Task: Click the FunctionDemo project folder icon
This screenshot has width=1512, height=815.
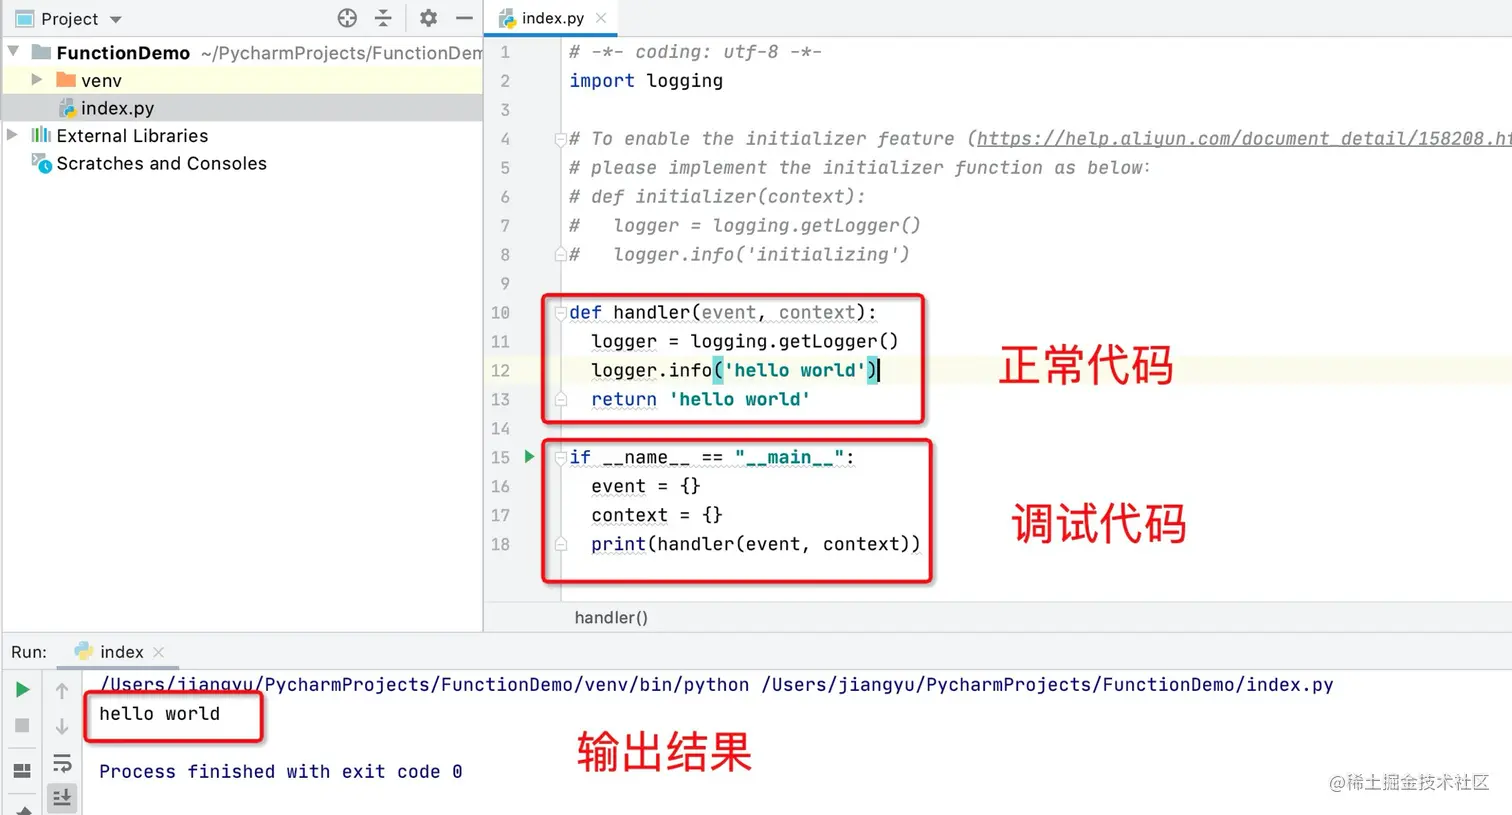Action: click(41, 52)
